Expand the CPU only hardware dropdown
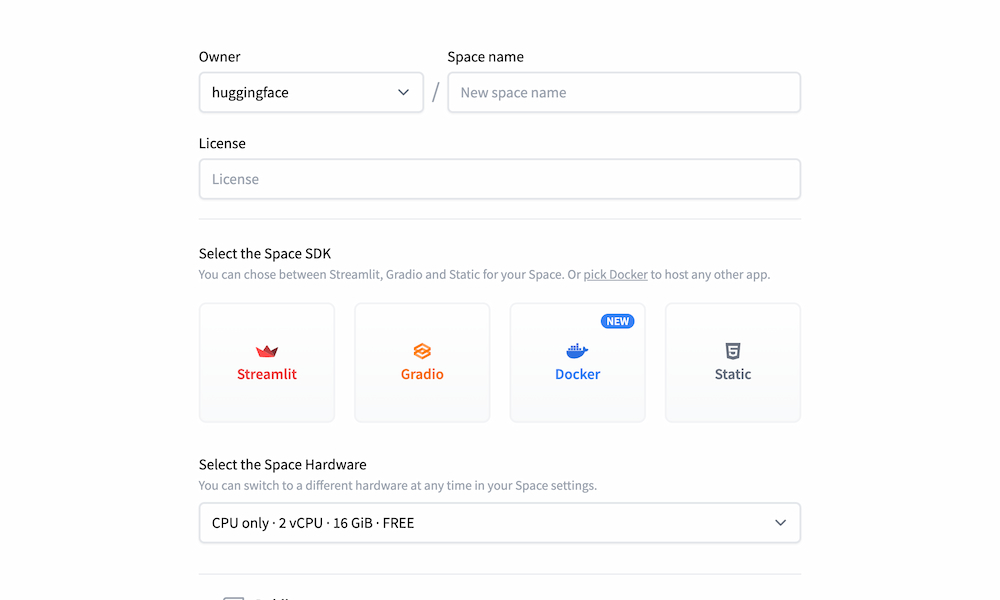The image size is (1000, 600). (x=499, y=523)
